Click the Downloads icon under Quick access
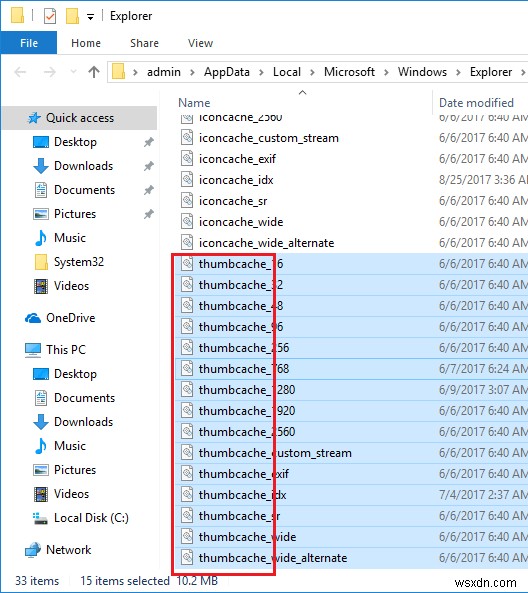Screen dimensions: 528x593 pos(41,166)
